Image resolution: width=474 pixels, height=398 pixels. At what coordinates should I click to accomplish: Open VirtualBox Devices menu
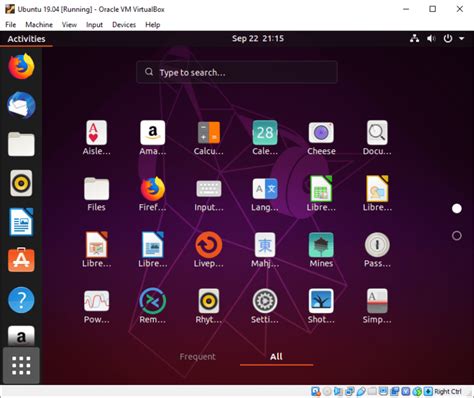click(124, 25)
